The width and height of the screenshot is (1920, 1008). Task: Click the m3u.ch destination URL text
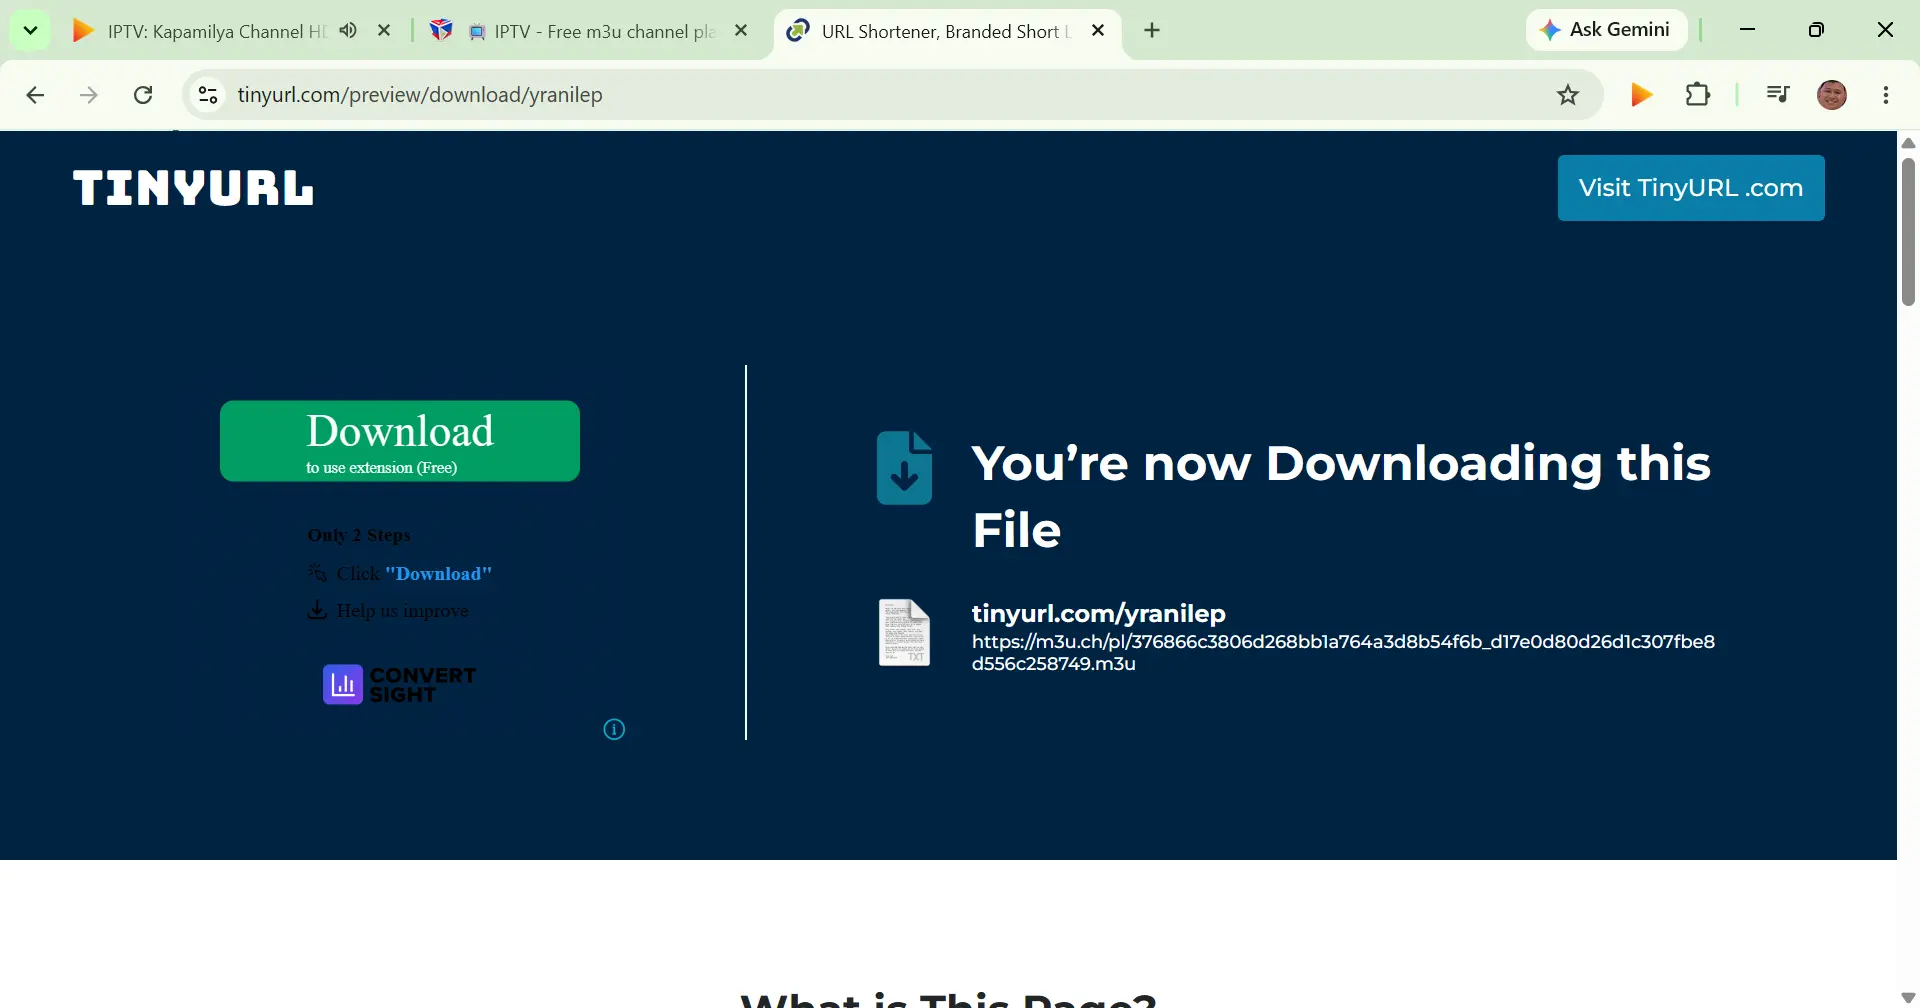click(1343, 652)
